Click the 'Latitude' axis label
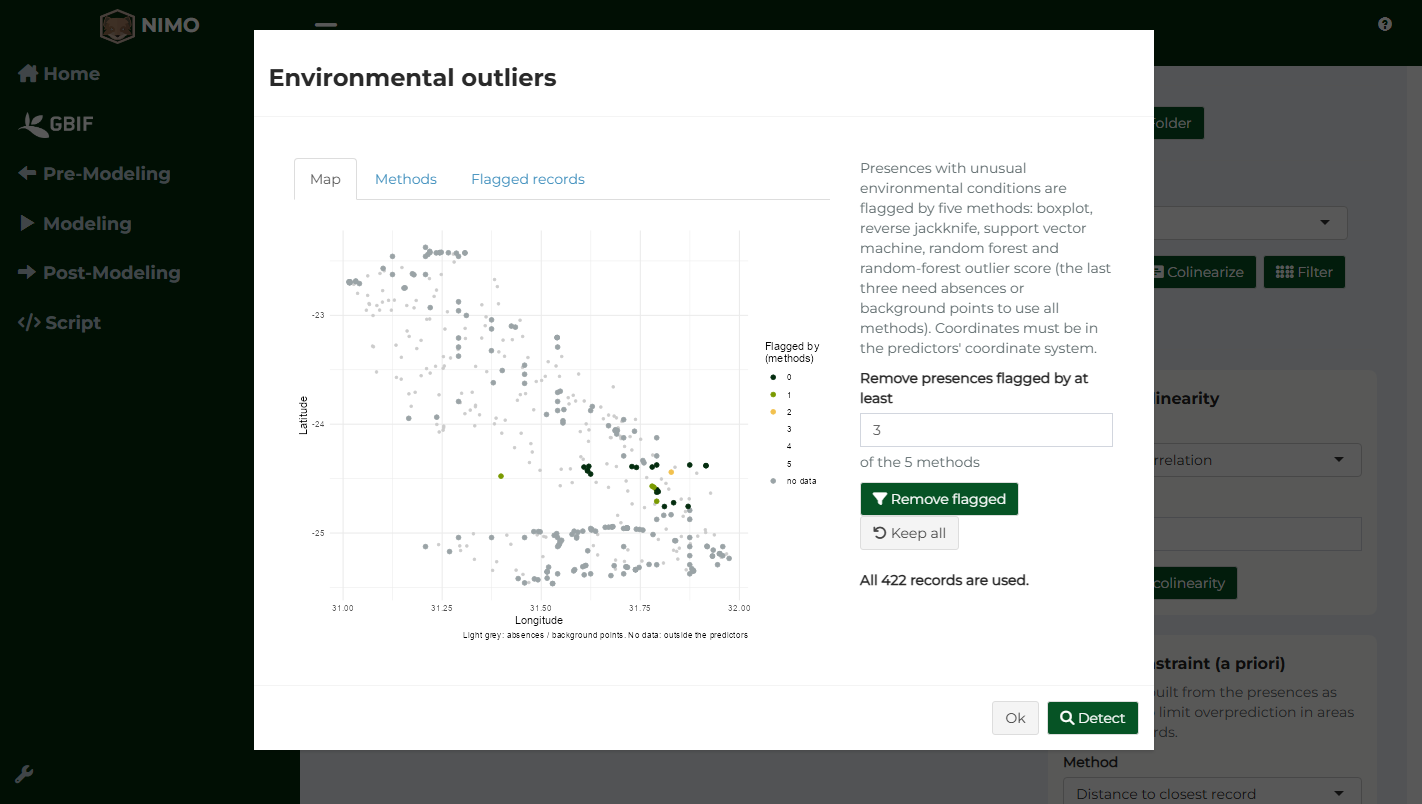 304,415
